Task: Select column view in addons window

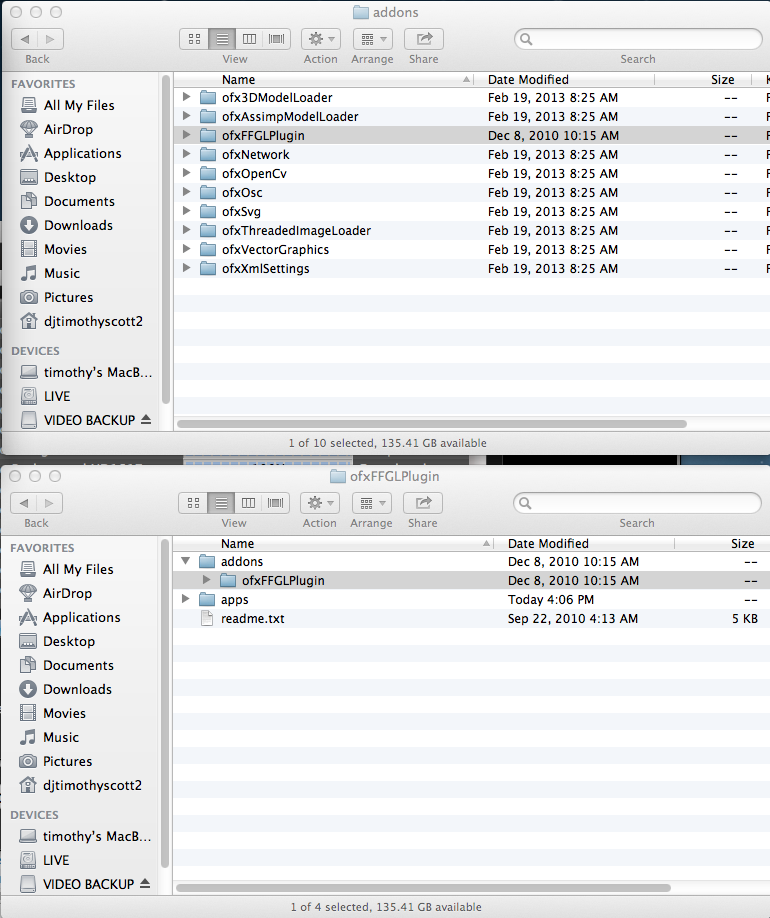Action: point(249,39)
